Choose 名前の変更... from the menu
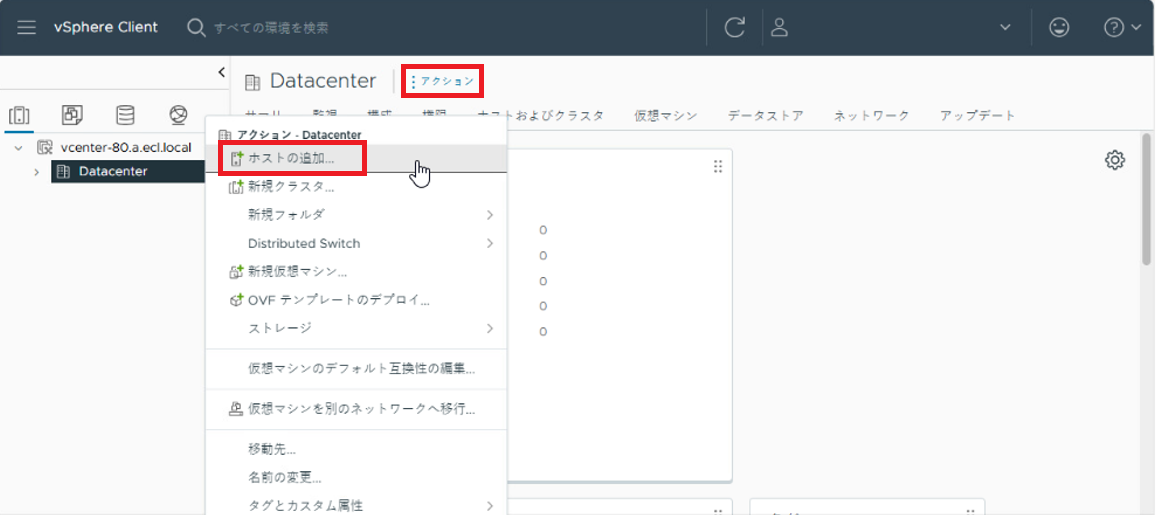 (356, 477)
